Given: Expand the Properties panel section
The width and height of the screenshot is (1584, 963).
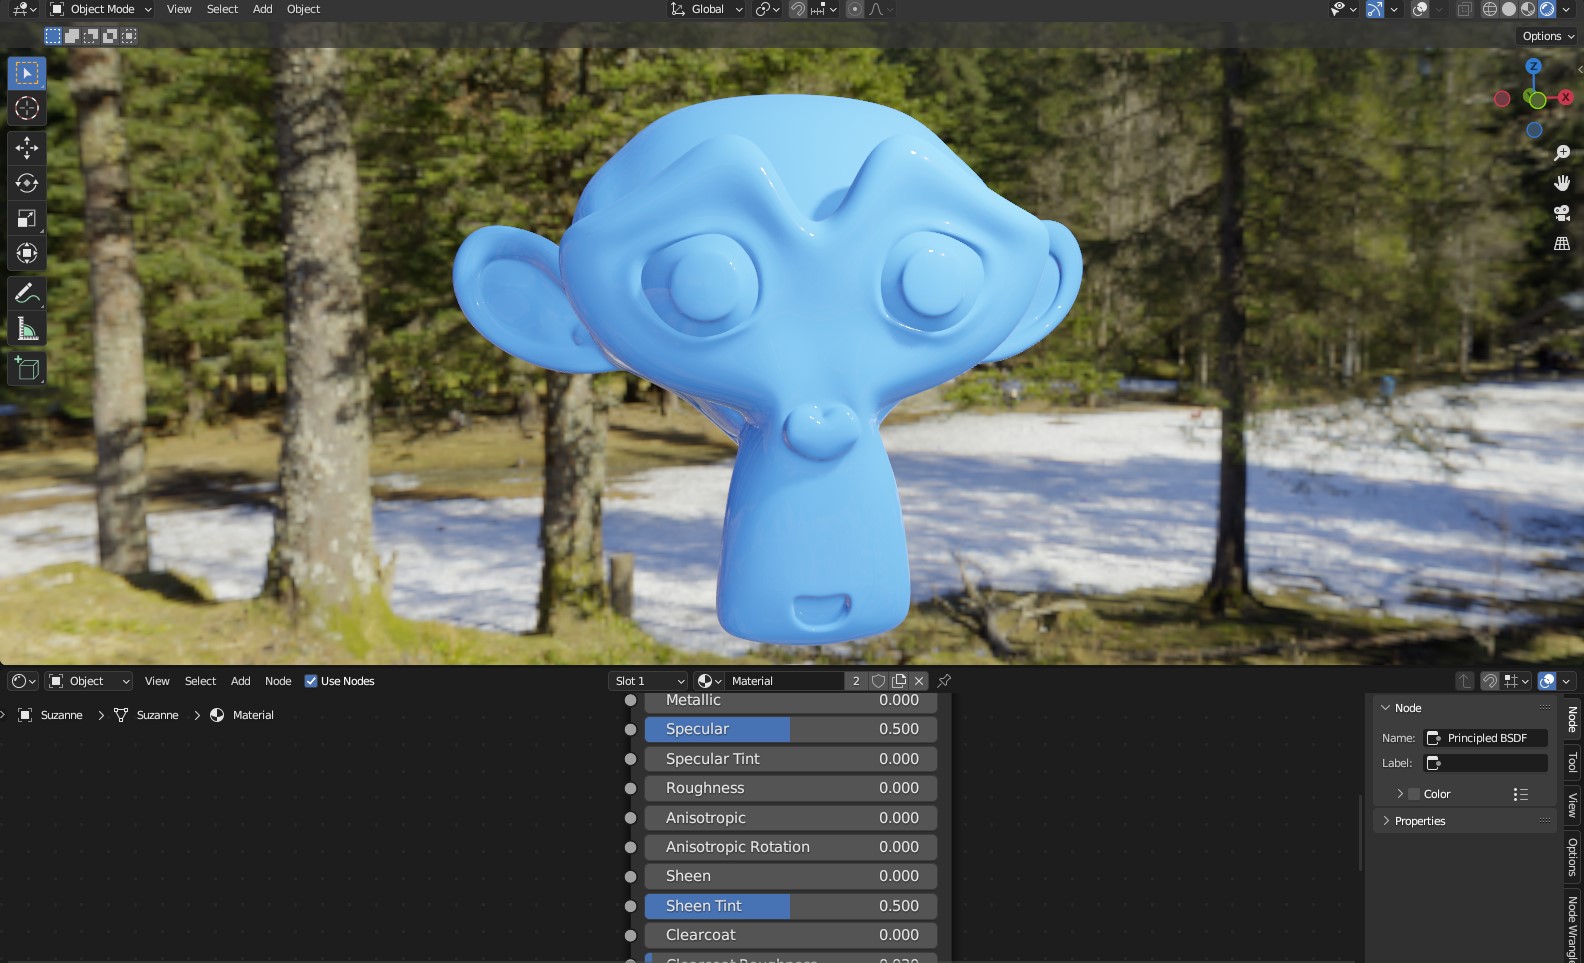Looking at the screenshot, I should click(x=1419, y=821).
